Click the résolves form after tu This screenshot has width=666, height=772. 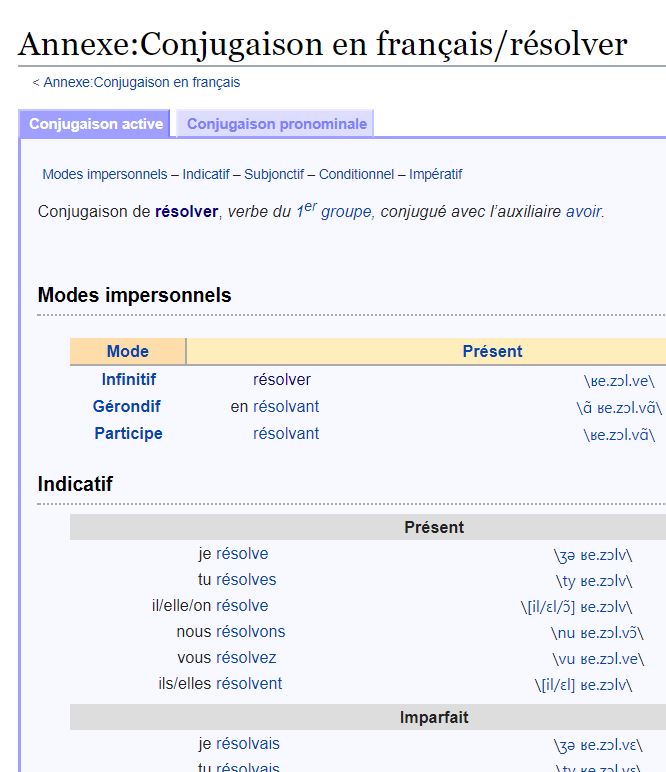click(x=246, y=580)
